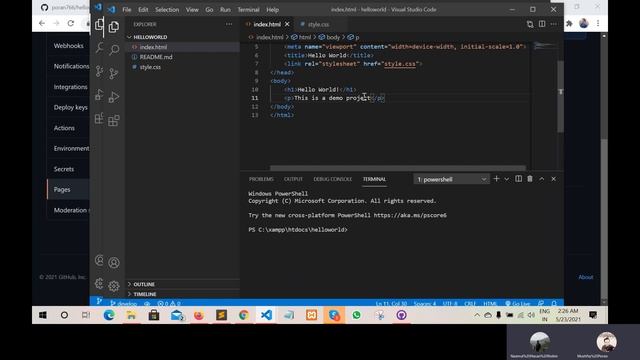Open the File menu

coord(127,9)
